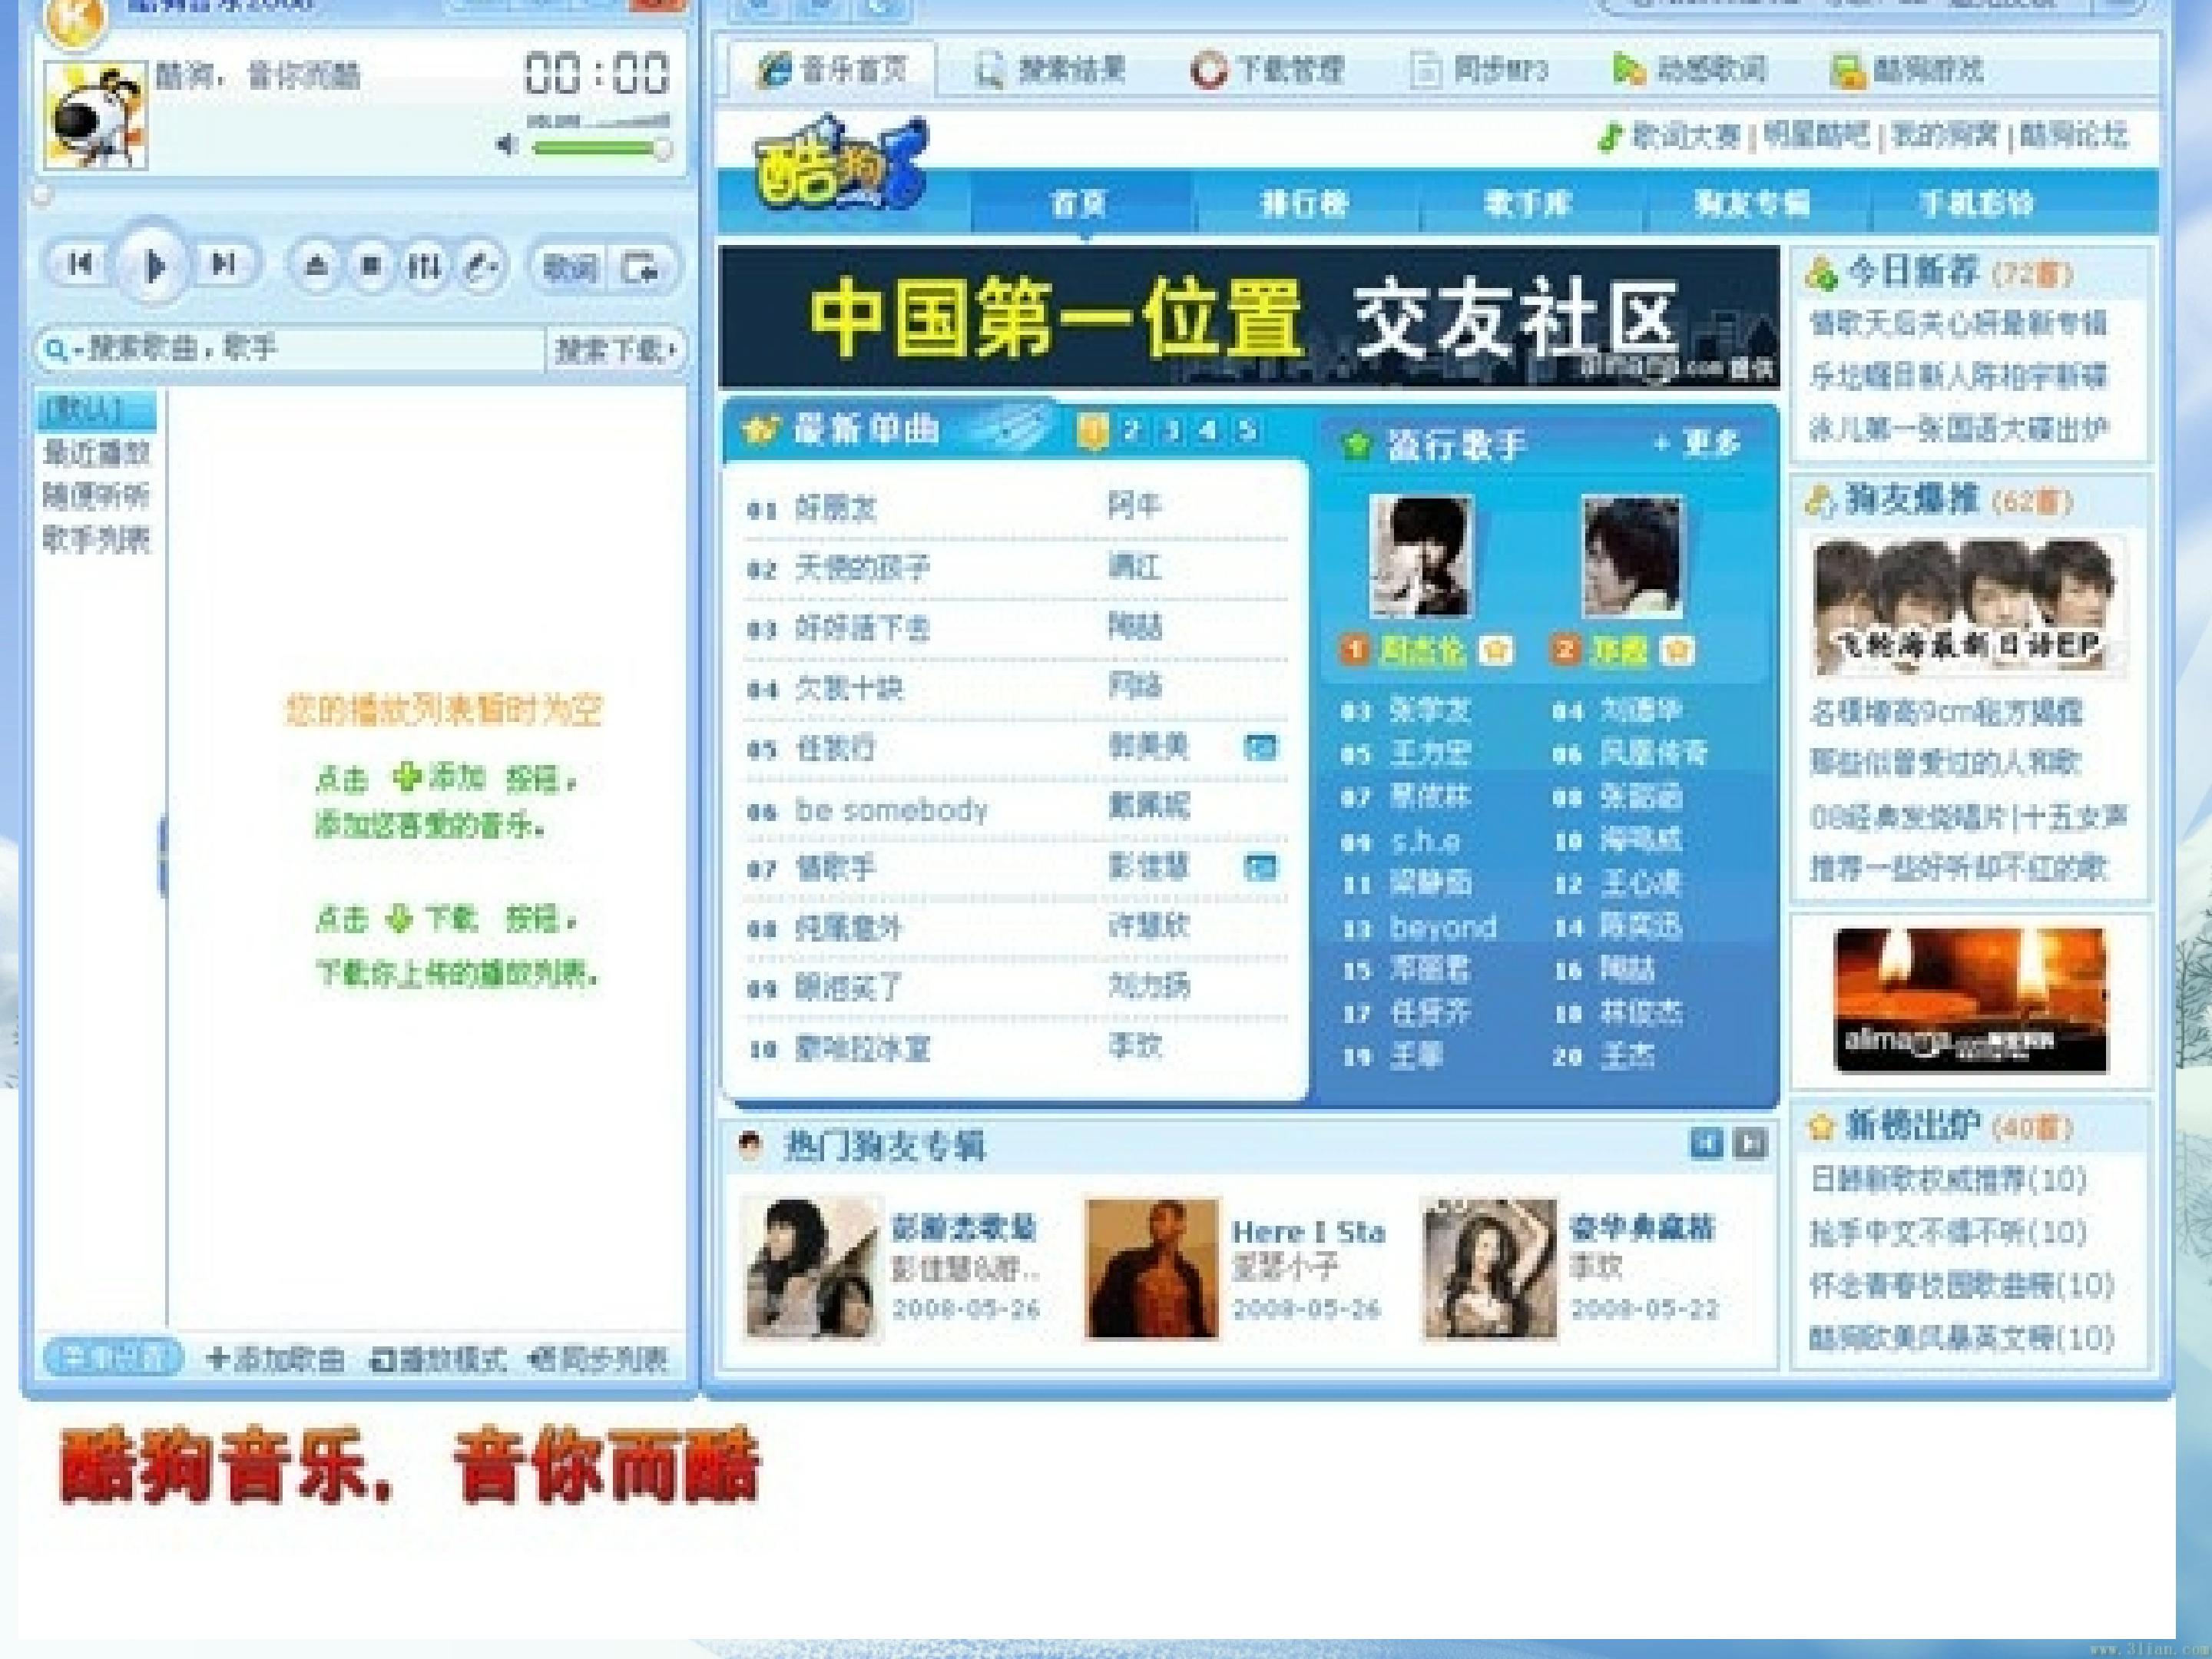Open the 播放模式 play mode menu

click(x=438, y=1359)
